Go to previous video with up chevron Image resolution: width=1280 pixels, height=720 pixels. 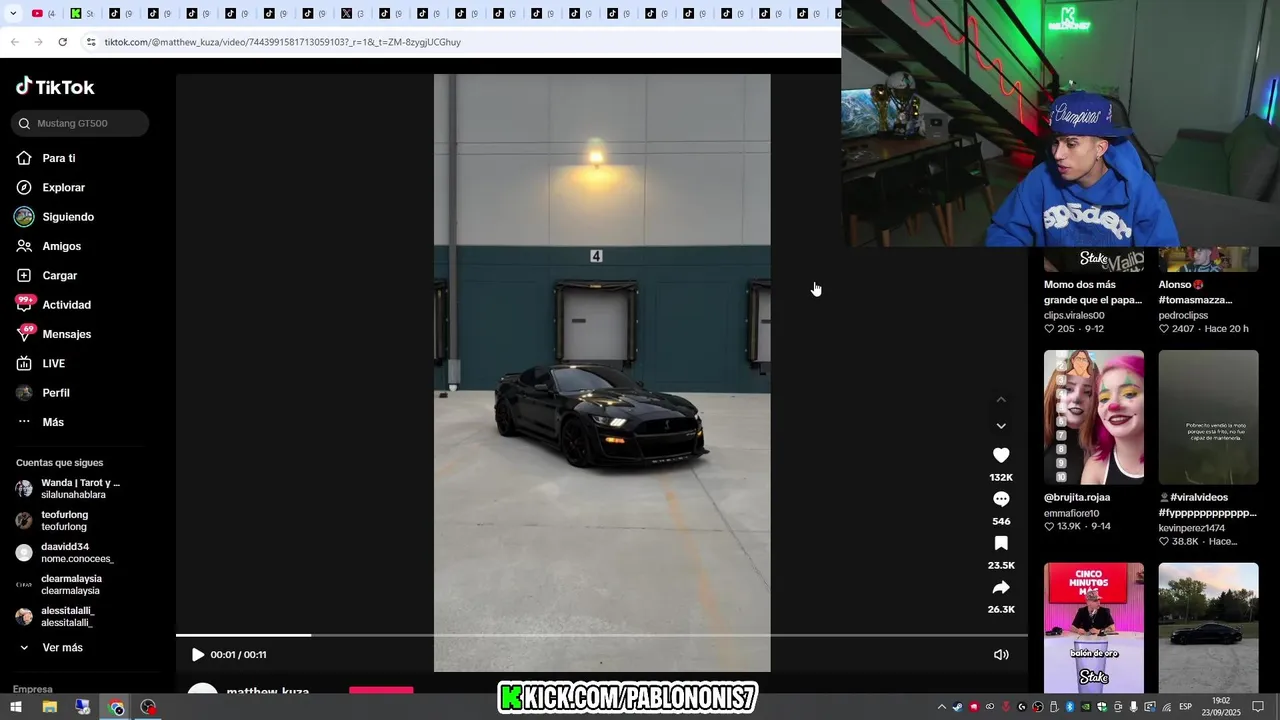(x=1001, y=400)
